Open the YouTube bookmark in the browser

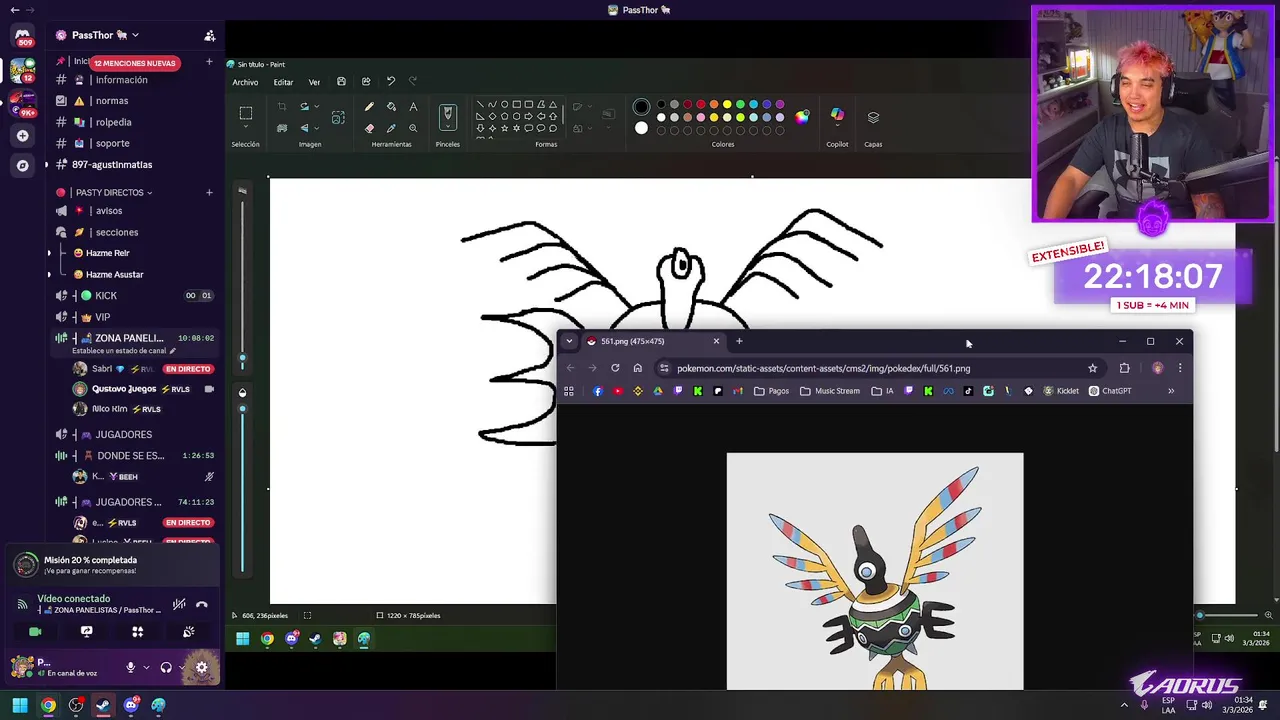pyautogui.click(x=618, y=391)
